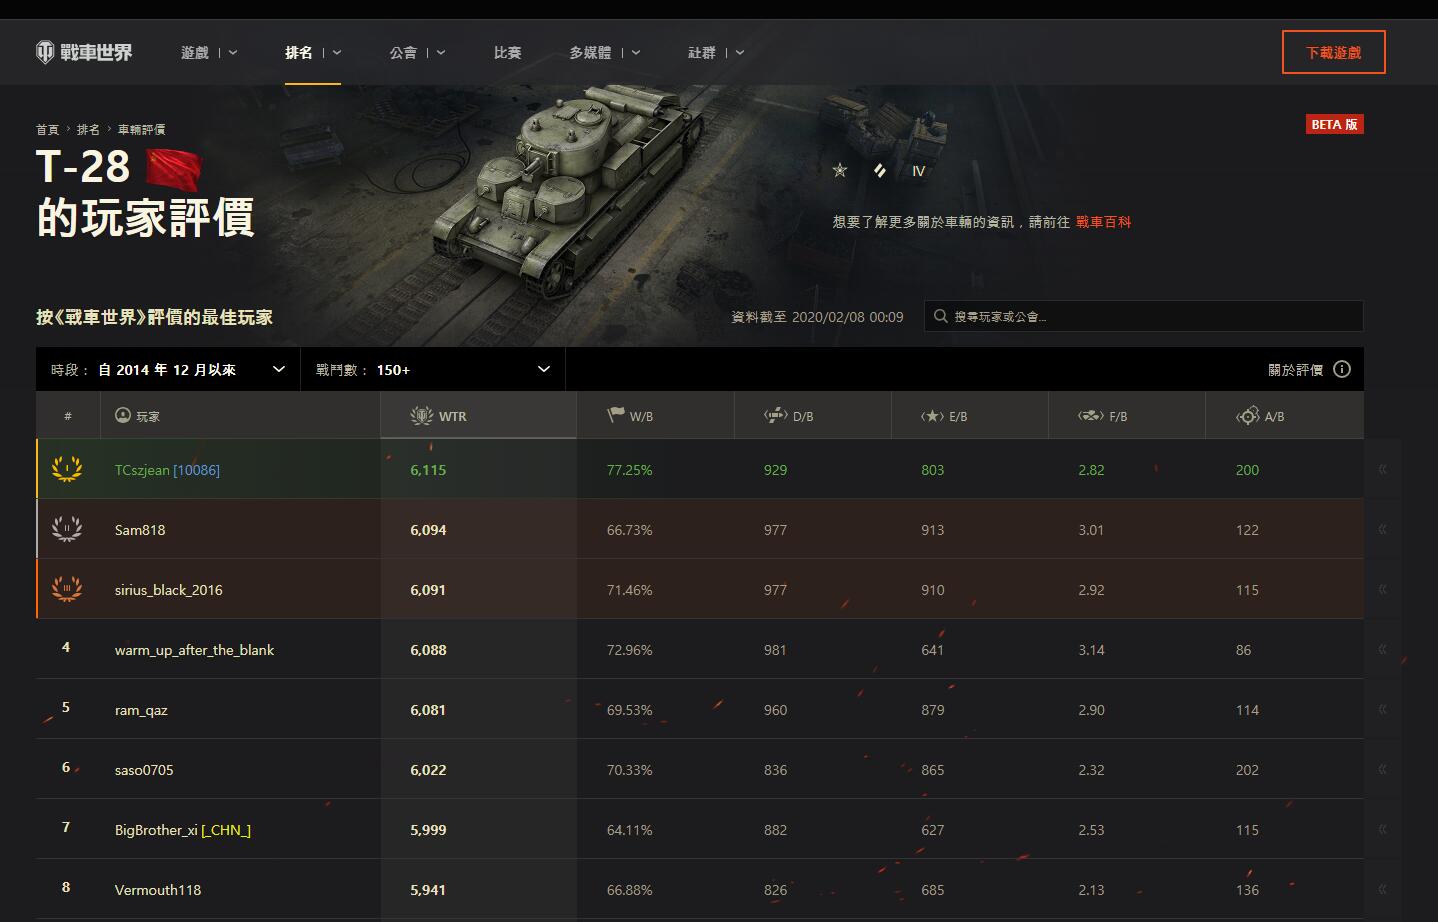This screenshot has width=1438, height=922.
Task: Go to 排名 breadcrumb
Action: tap(89, 130)
